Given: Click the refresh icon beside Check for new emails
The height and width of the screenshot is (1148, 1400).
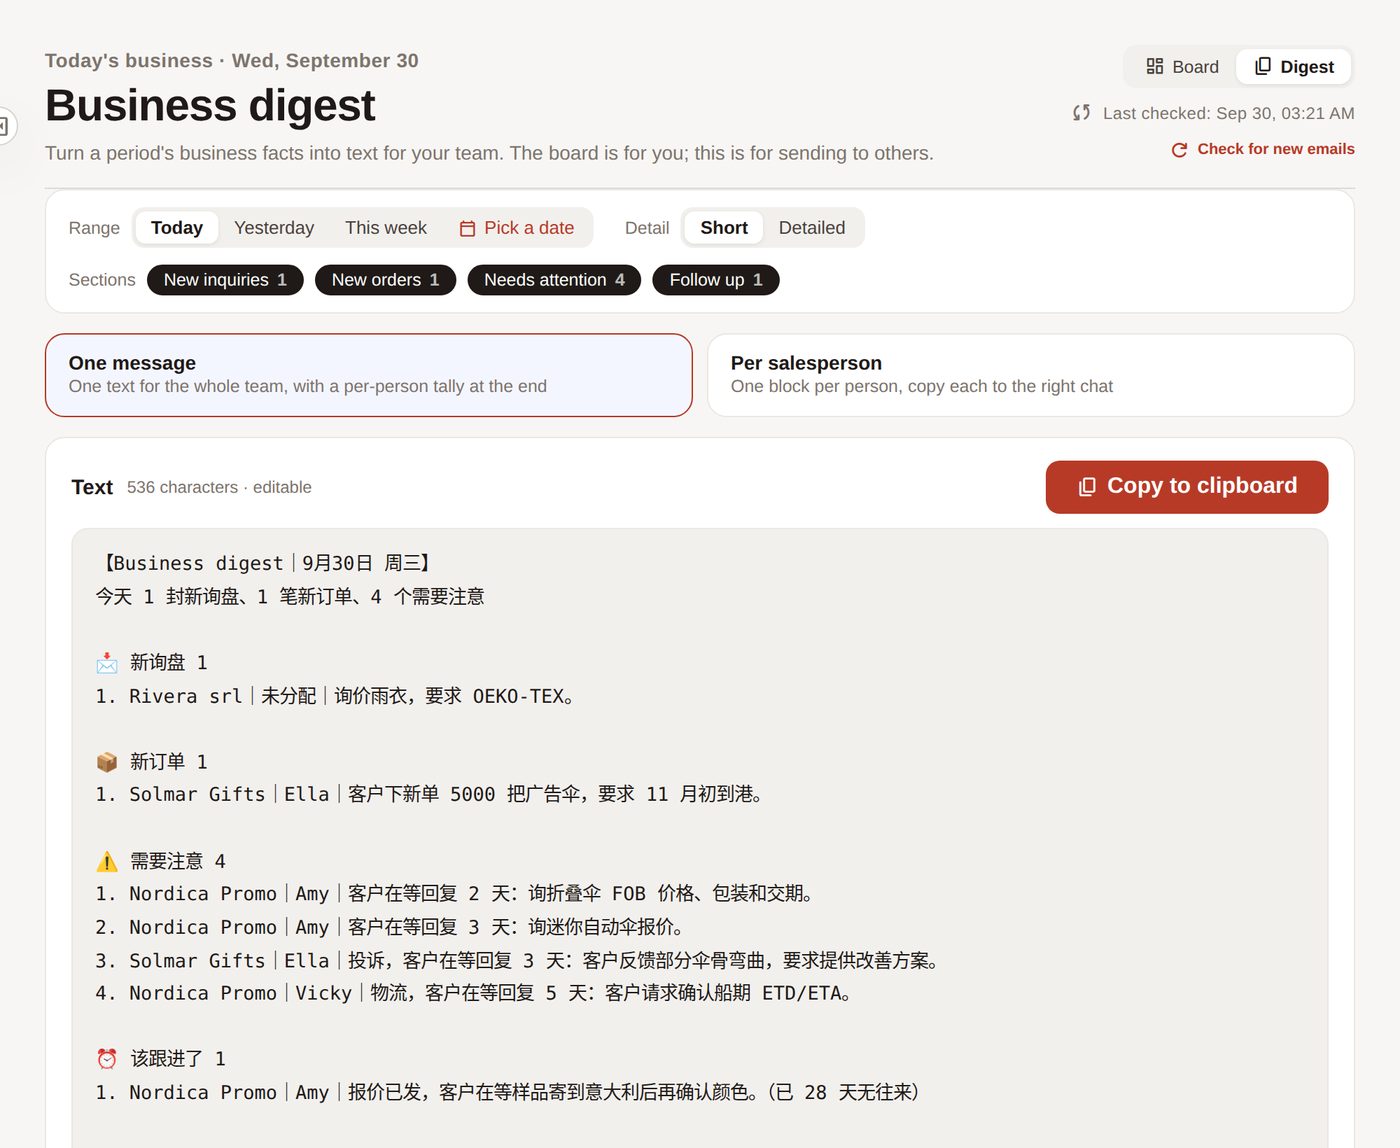Looking at the screenshot, I should tap(1179, 149).
